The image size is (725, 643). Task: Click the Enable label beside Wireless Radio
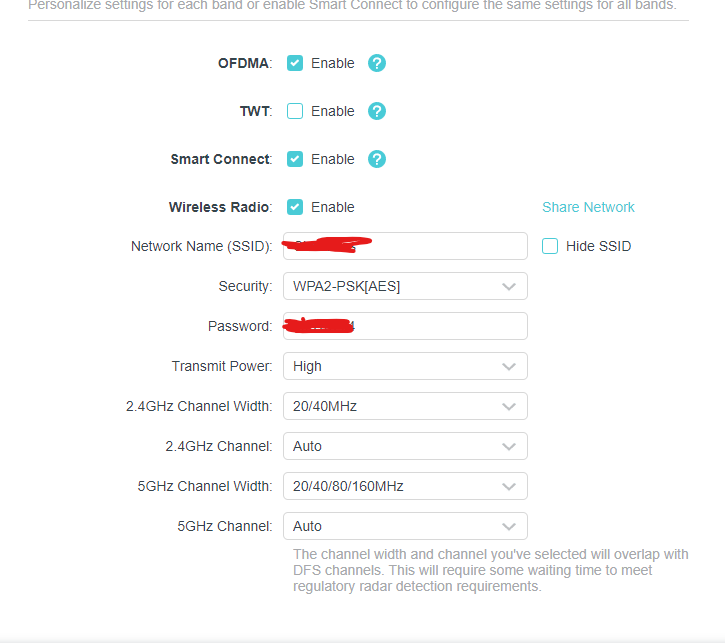click(x=332, y=207)
